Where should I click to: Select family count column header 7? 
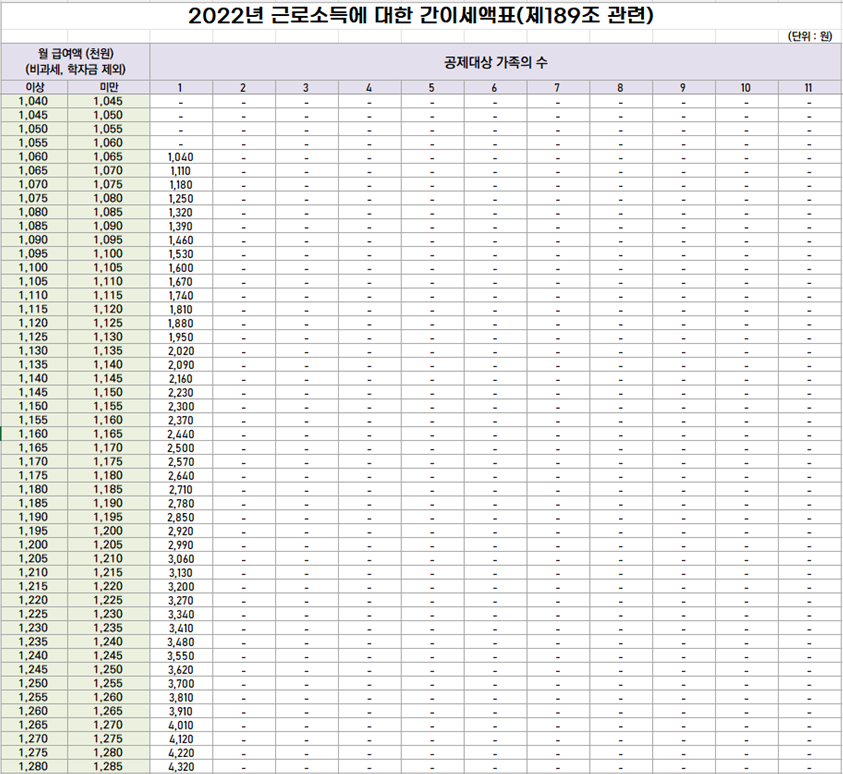coord(558,88)
